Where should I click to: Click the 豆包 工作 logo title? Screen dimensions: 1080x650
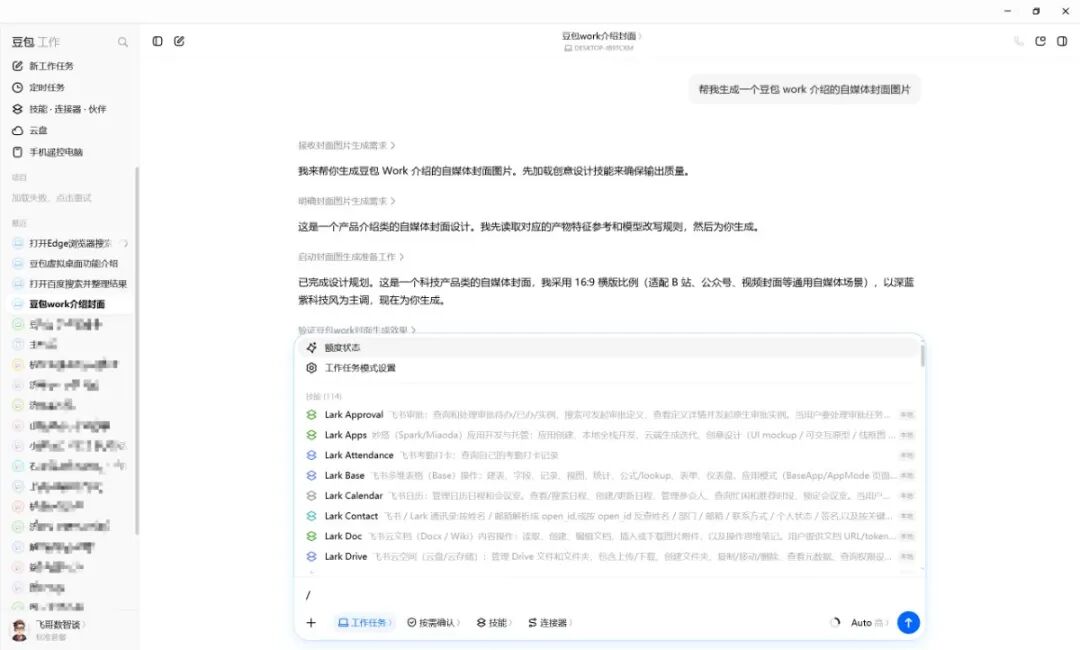[x=36, y=42]
